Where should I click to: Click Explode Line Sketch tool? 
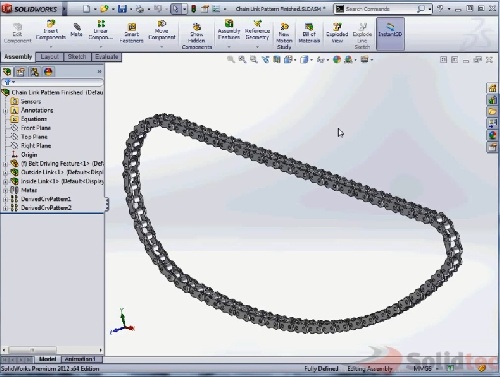tap(362, 36)
